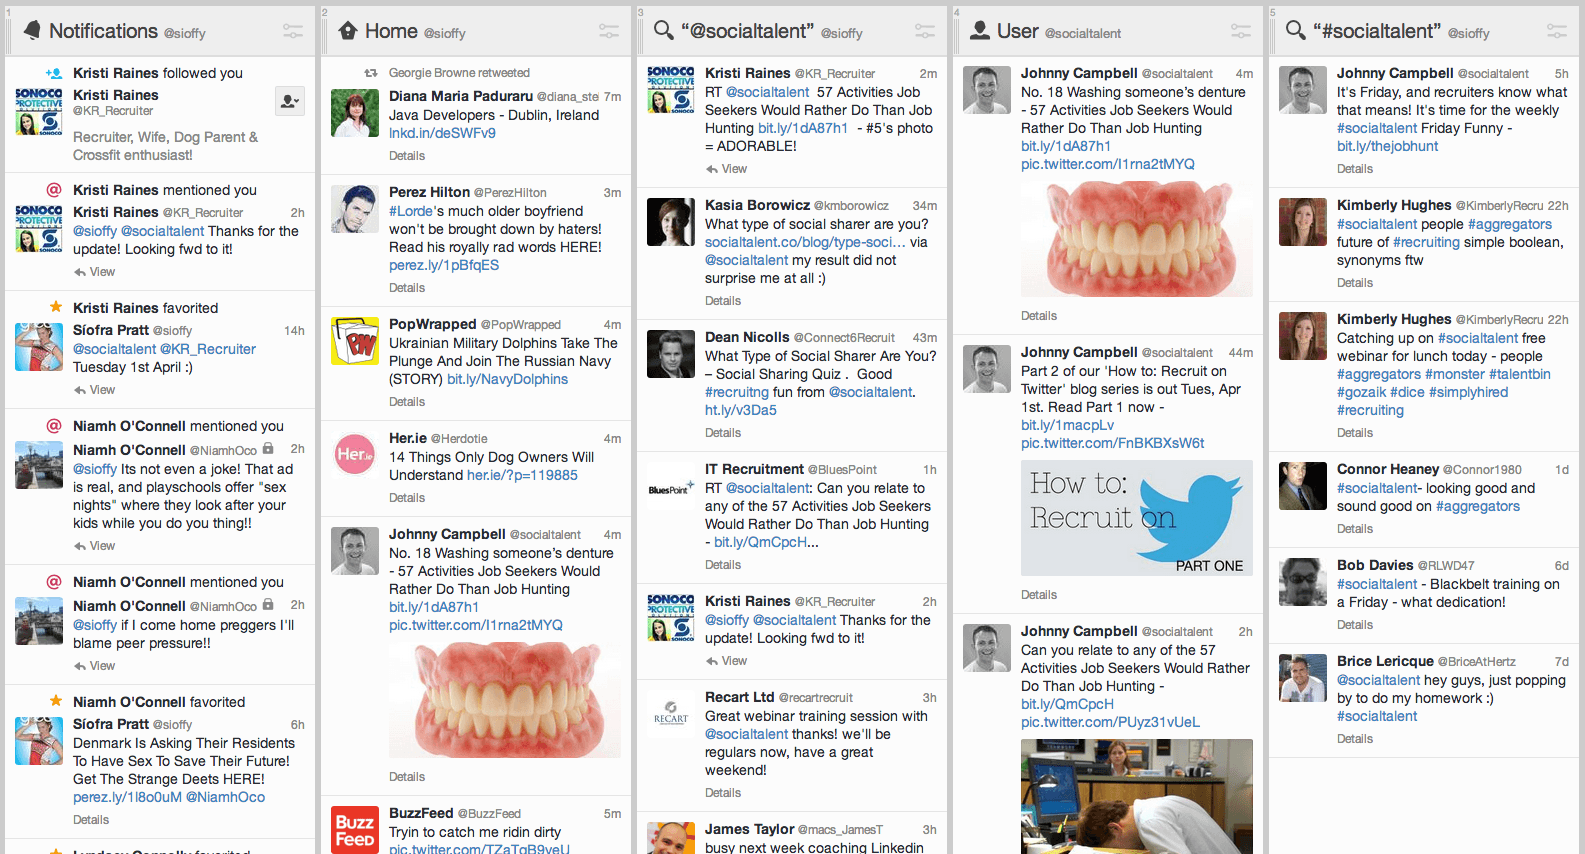Click Recart Ltd logo avatar

(671, 714)
